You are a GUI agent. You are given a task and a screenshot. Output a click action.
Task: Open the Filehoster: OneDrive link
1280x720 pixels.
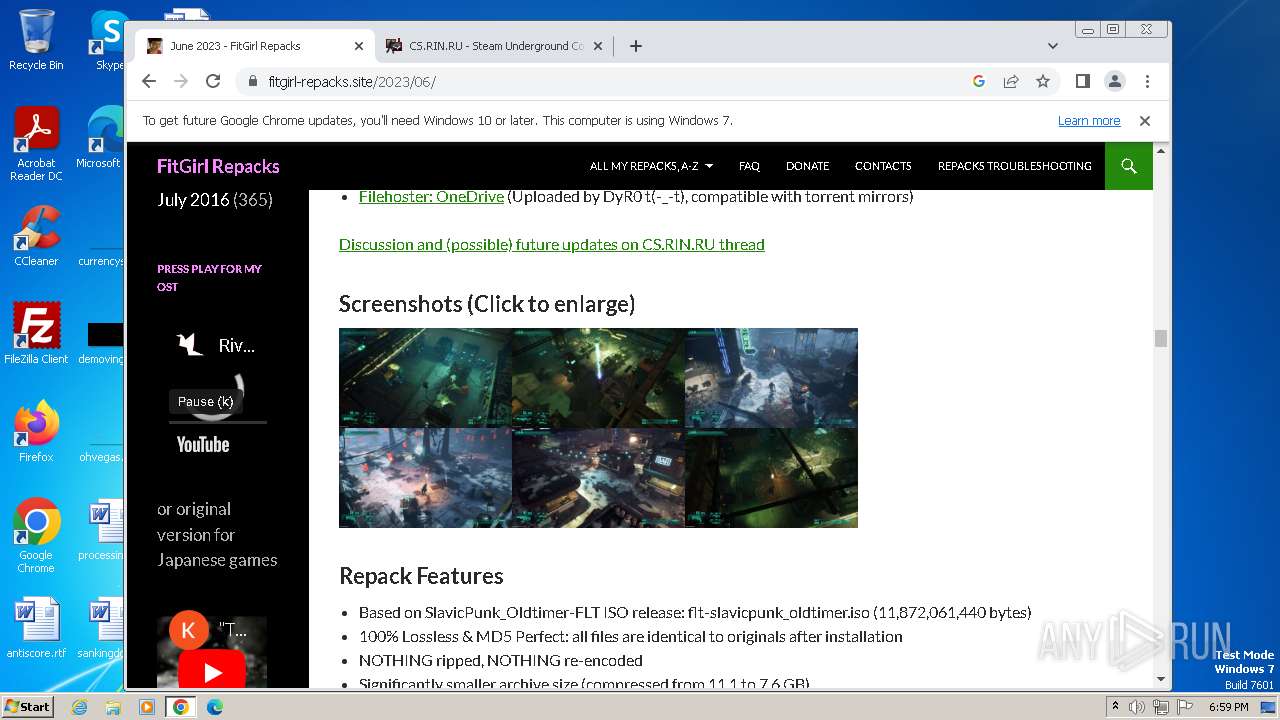click(x=431, y=197)
